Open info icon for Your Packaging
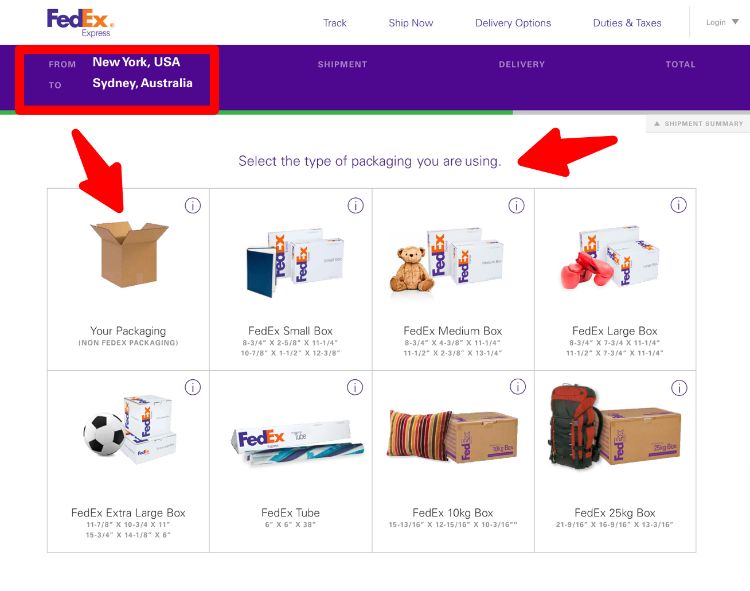750x591 pixels. [x=193, y=206]
